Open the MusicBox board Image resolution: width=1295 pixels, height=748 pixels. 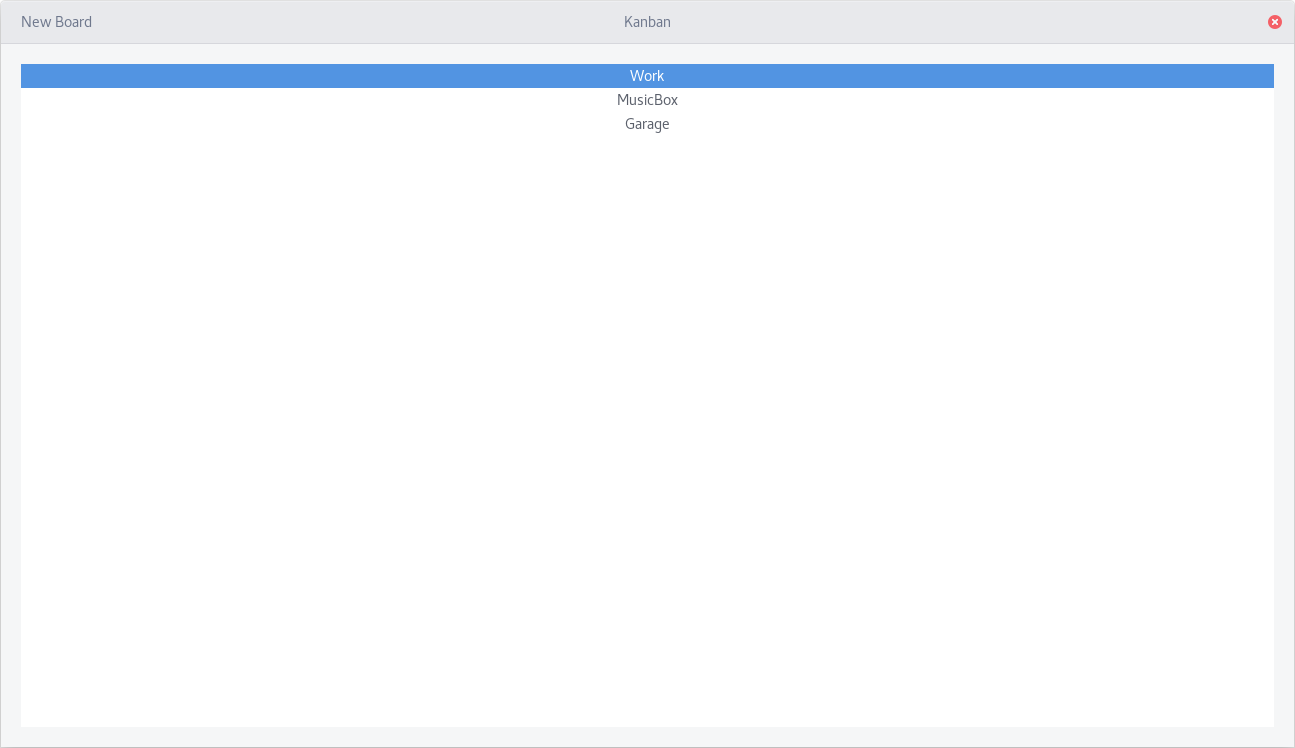tap(647, 100)
